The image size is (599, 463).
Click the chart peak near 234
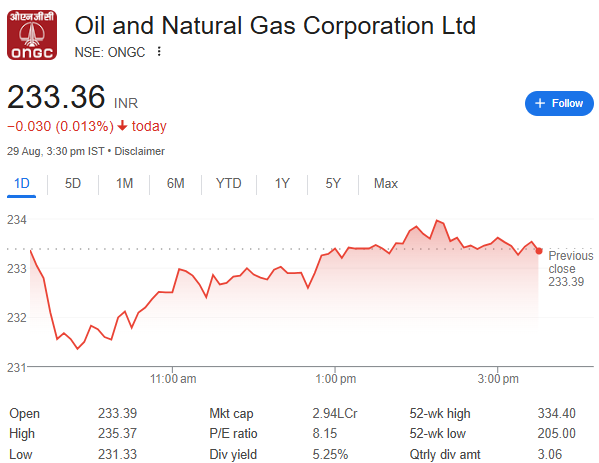pyautogui.click(x=437, y=220)
